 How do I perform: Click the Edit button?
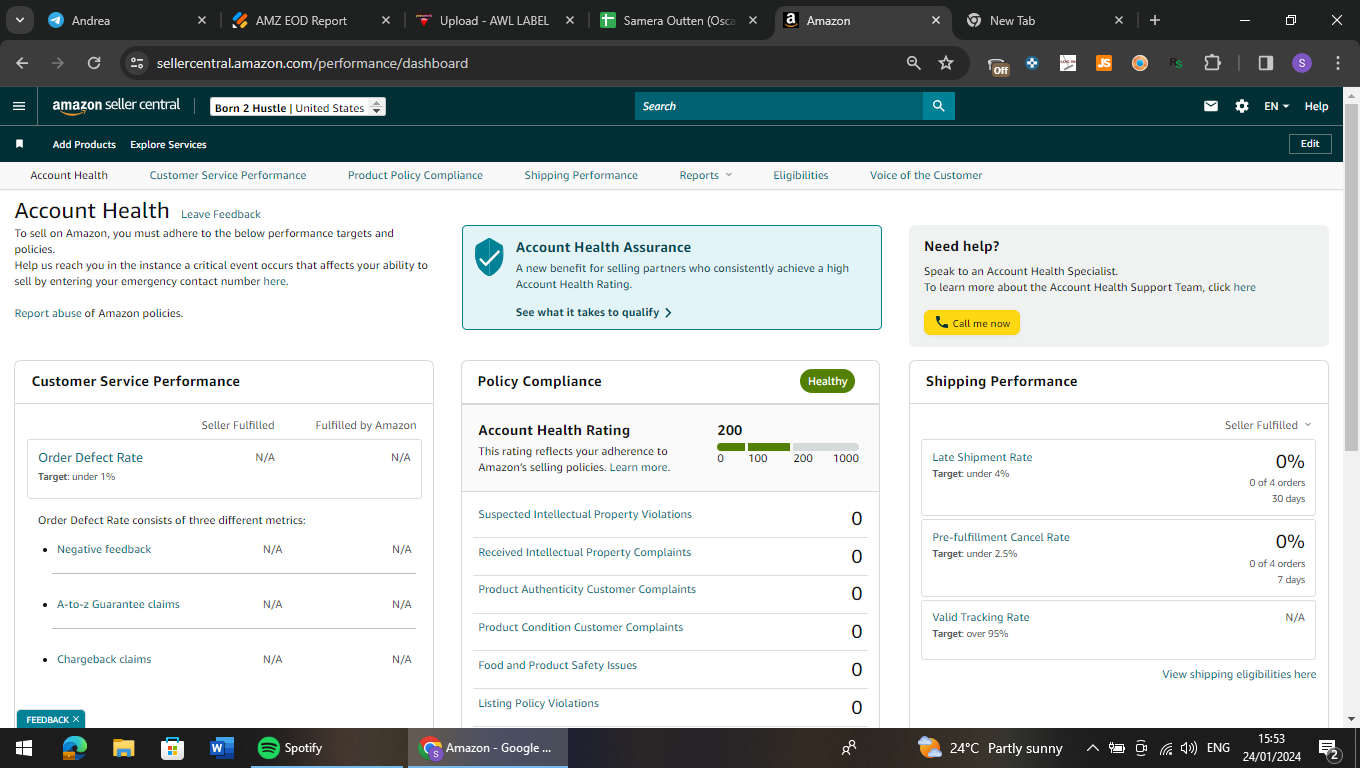pyautogui.click(x=1310, y=144)
